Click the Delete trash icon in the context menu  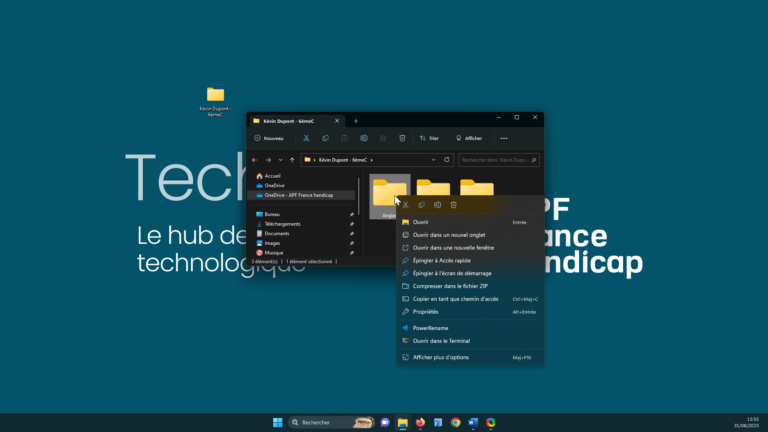(x=453, y=205)
